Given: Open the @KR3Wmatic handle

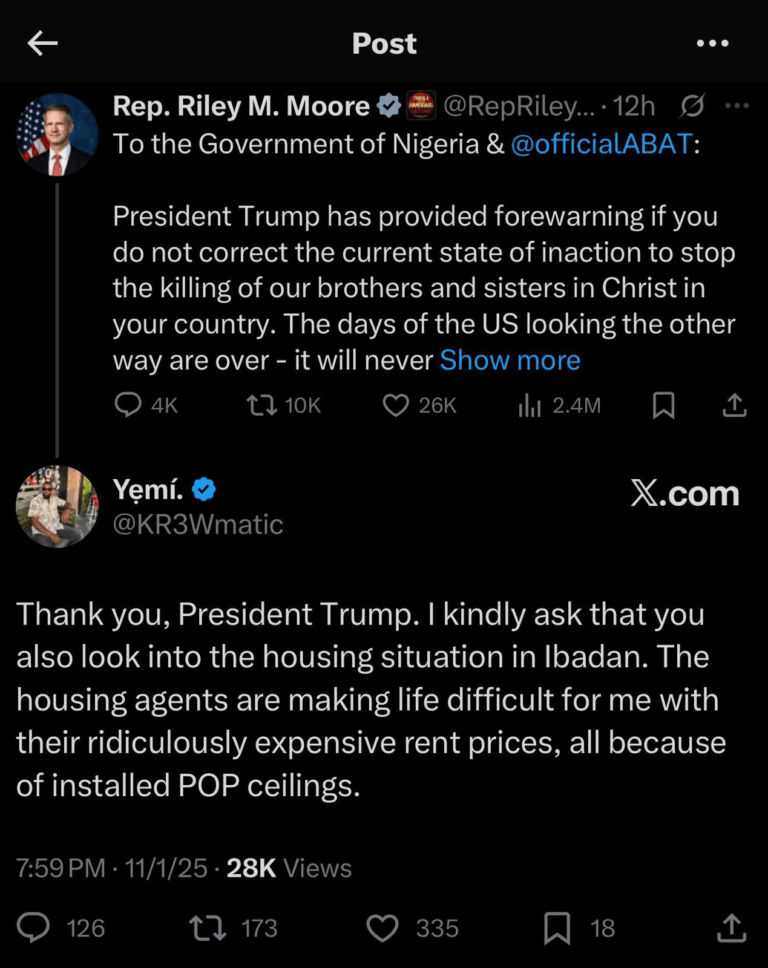Looking at the screenshot, I should [198, 524].
